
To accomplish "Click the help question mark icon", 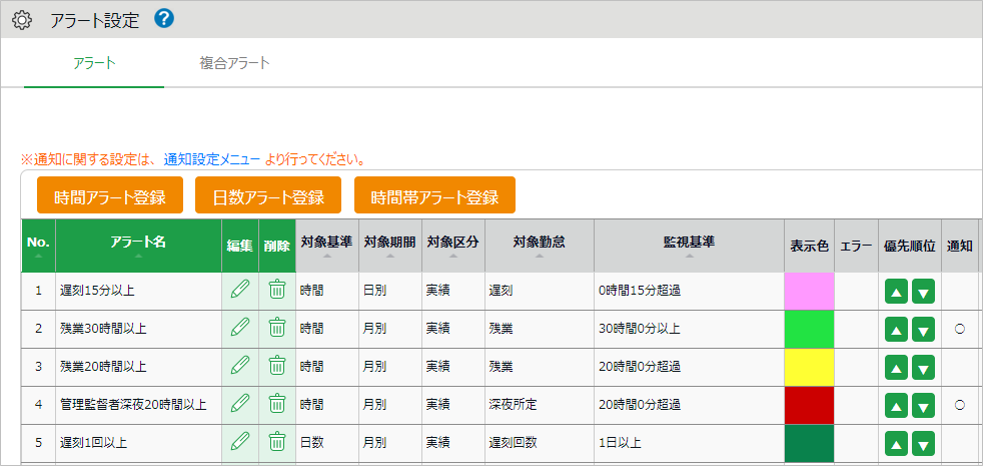I will point(164,18).
